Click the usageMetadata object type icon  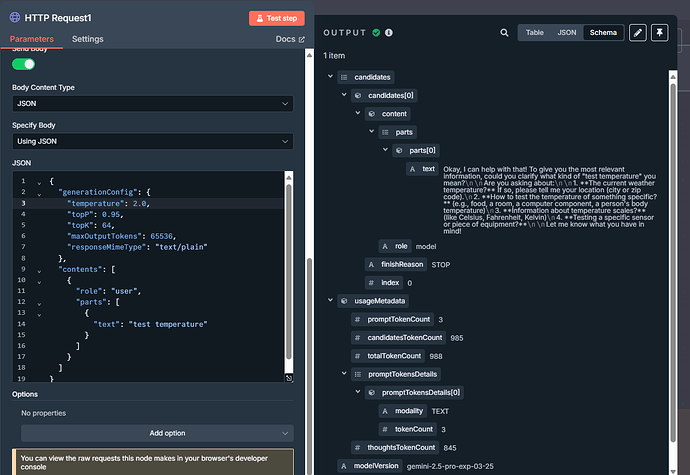click(345, 301)
